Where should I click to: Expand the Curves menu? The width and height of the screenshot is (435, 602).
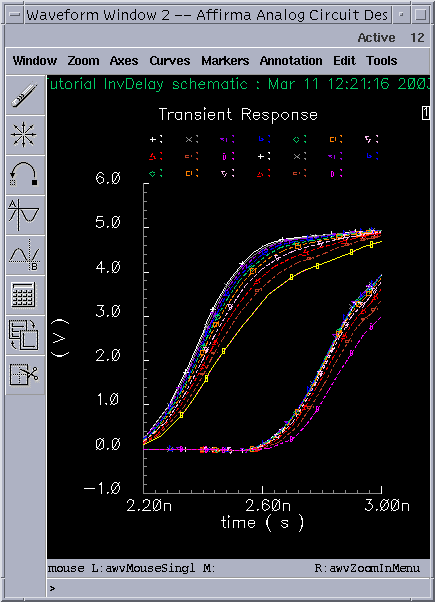tap(170, 61)
